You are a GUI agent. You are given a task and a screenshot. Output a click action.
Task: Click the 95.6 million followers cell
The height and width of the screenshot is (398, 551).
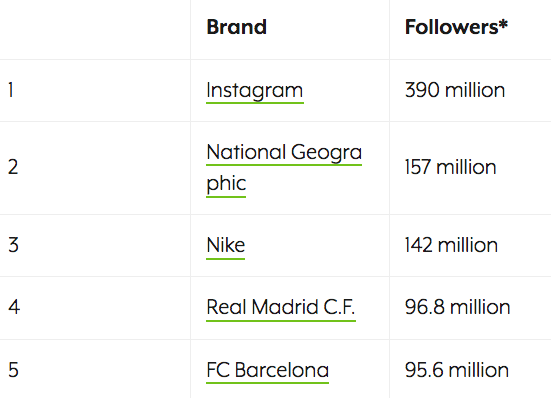(470, 369)
